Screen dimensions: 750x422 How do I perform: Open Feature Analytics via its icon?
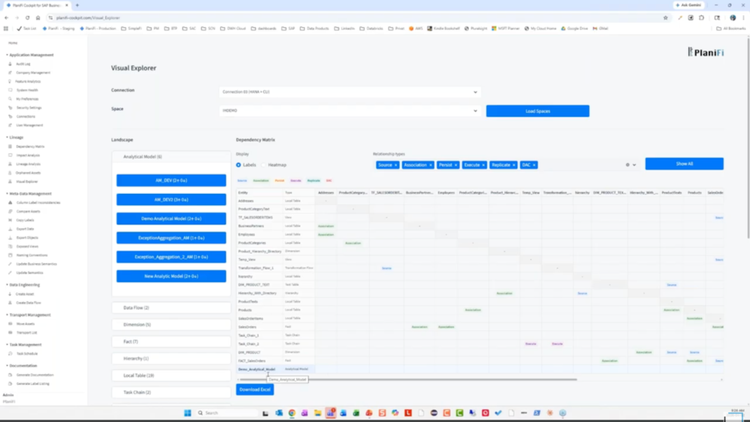click(10, 81)
